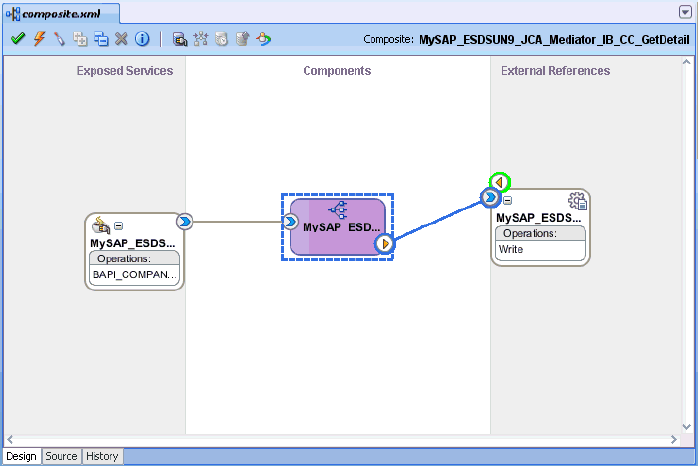
Task: Click the composite name MySAP_ESDSUN9_JCA_Mediator_IB_CC_GetDetail
Action: 554,40
